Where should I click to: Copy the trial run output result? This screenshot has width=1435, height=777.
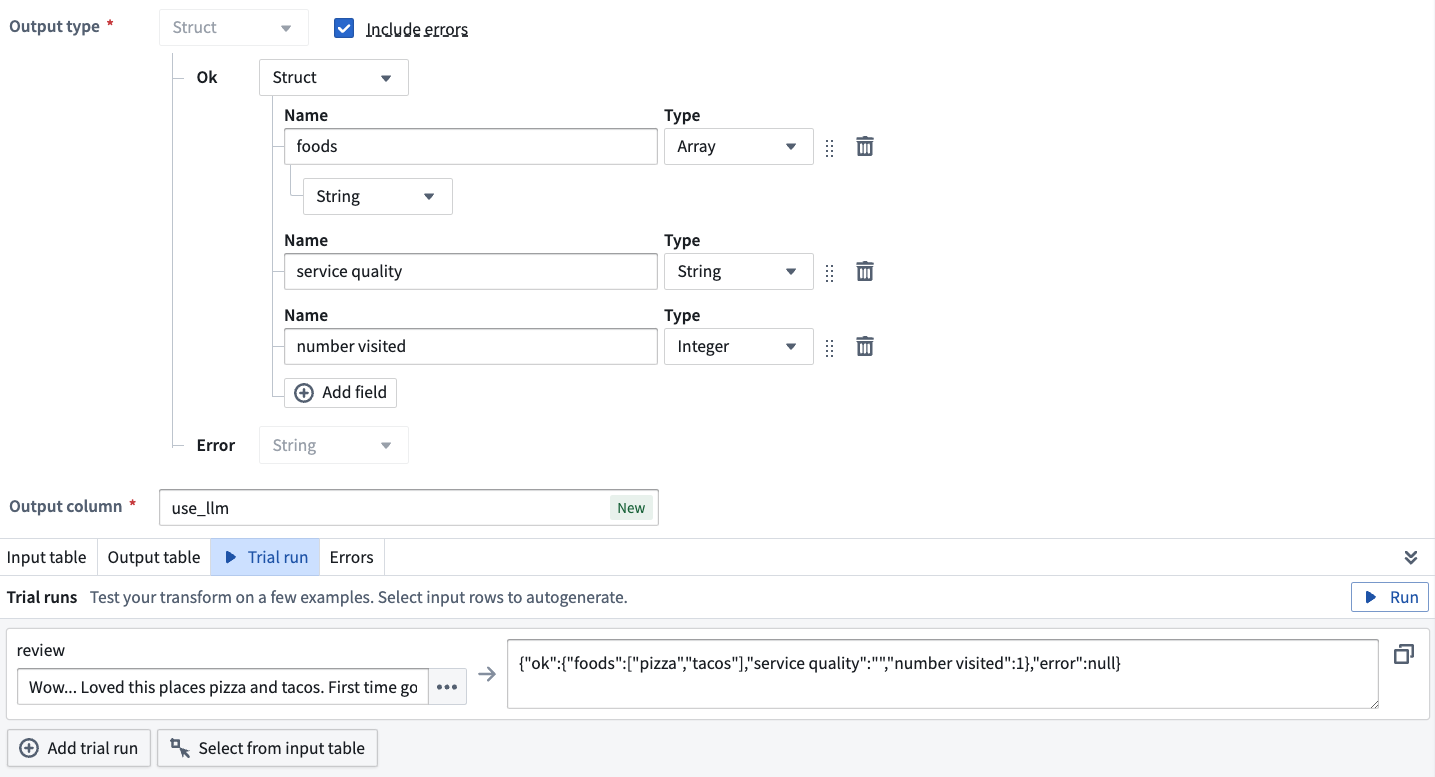(x=1404, y=655)
